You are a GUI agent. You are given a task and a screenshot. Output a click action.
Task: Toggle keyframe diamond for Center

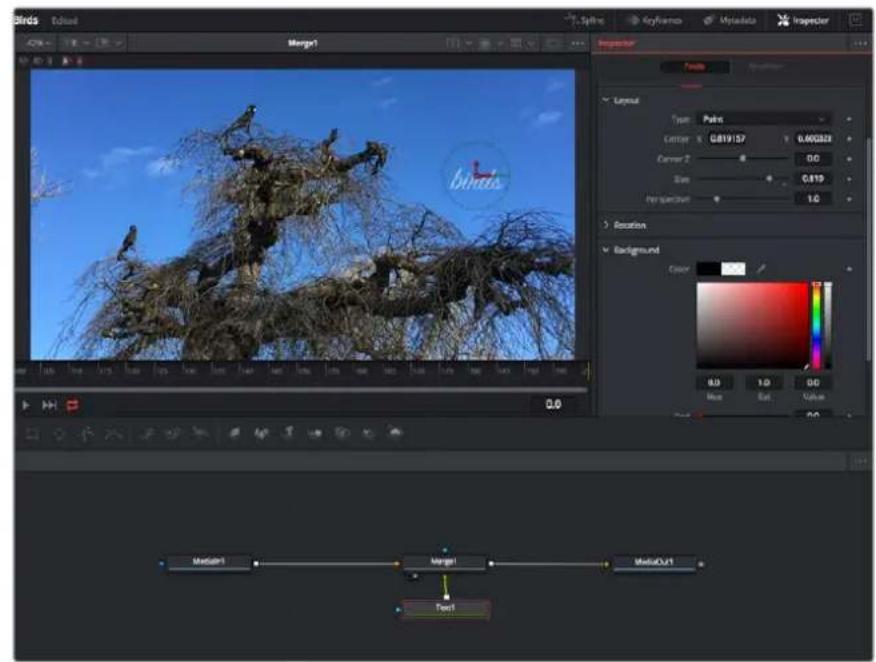849,139
